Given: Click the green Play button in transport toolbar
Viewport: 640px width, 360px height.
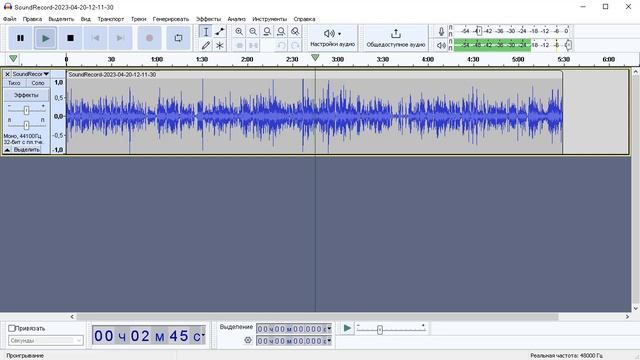Looking at the screenshot, I should point(45,38).
